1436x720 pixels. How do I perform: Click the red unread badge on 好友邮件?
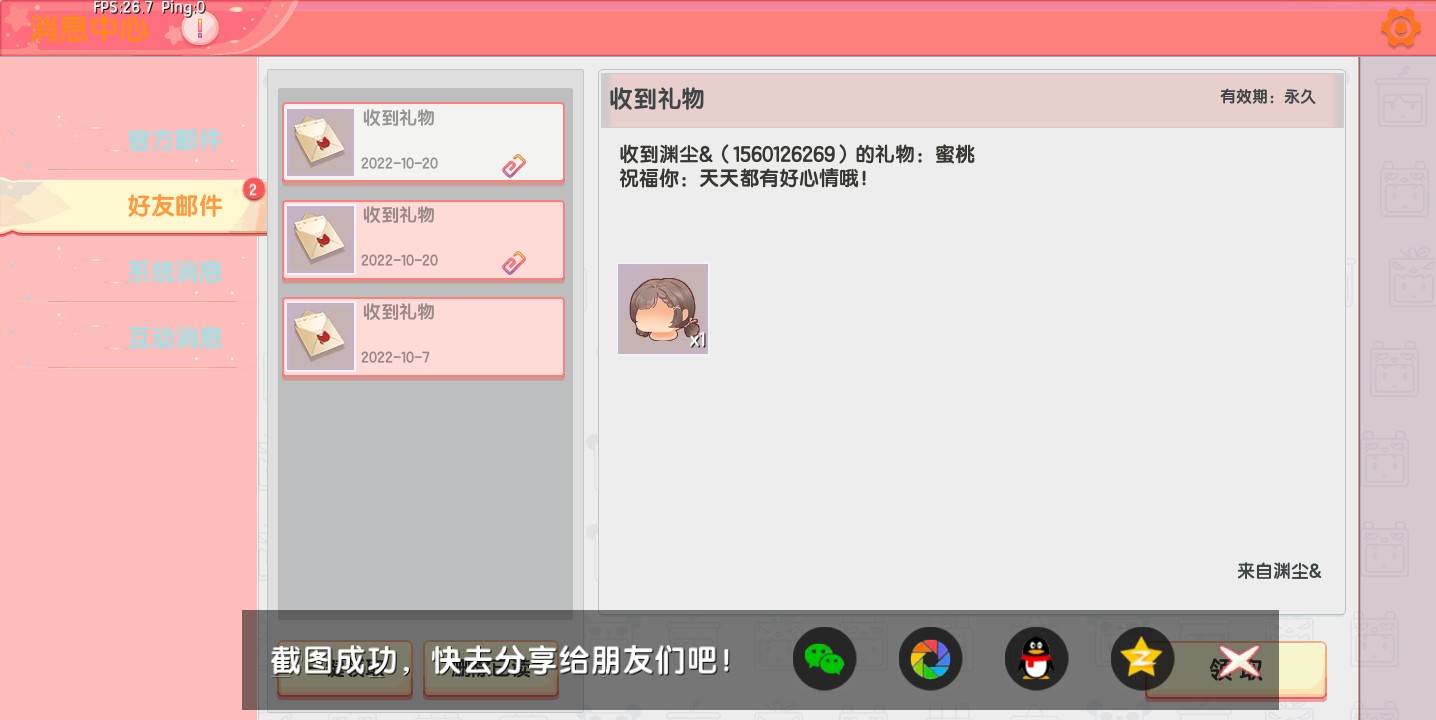tap(254, 189)
